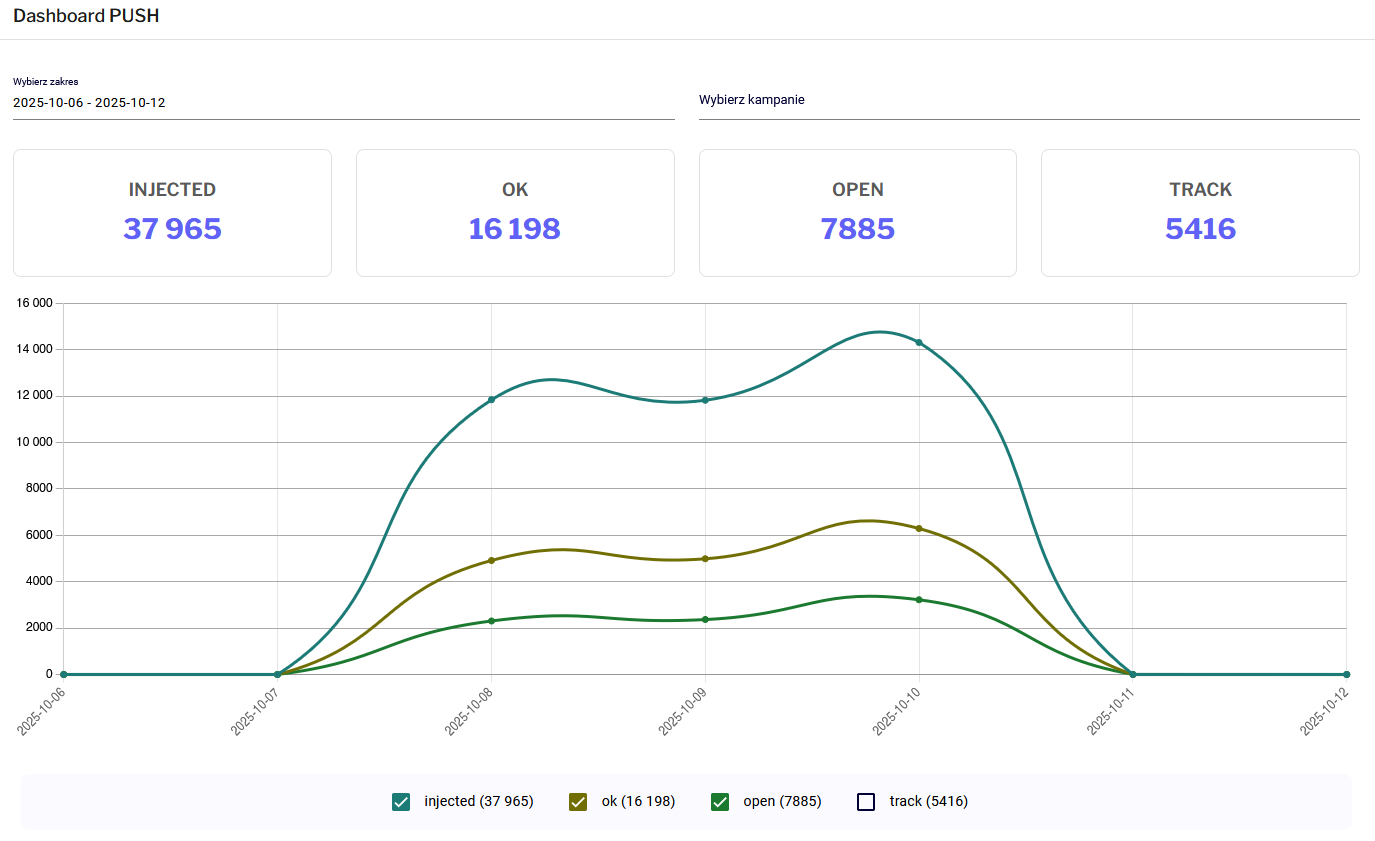Disable the open series checkbox
The image size is (1375, 841).
pos(719,801)
